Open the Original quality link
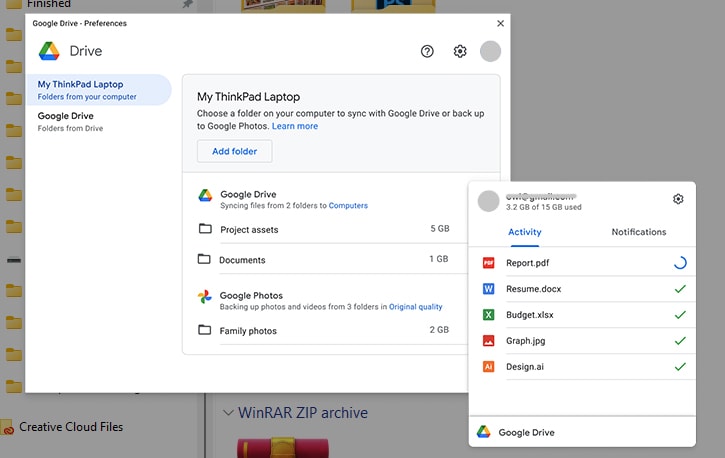This screenshot has width=725, height=458. click(415, 307)
